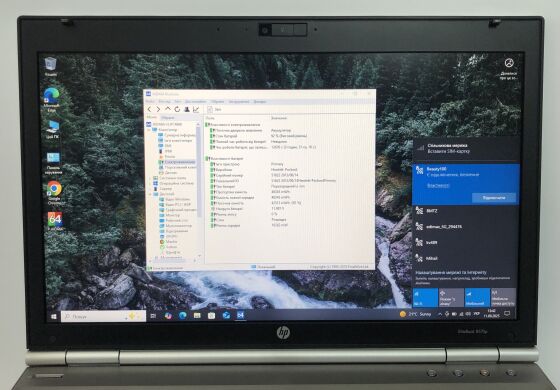
Task: Show hidden system tray icons
Action: click(x=440, y=314)
